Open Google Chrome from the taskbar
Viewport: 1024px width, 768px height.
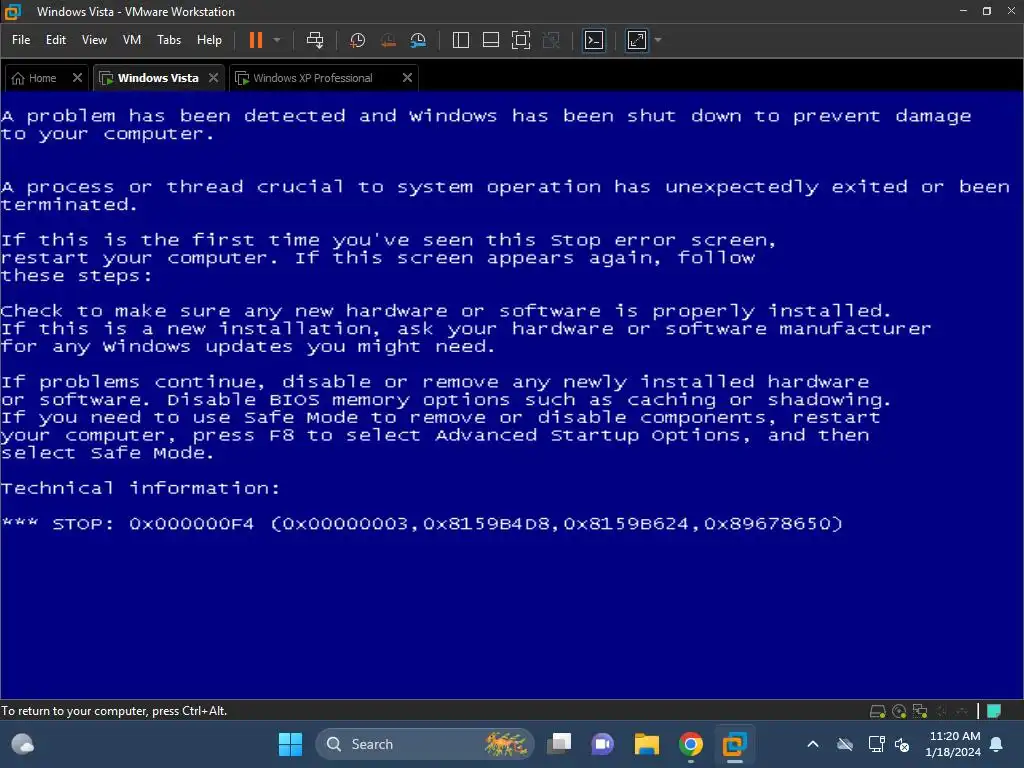(690, 744)
